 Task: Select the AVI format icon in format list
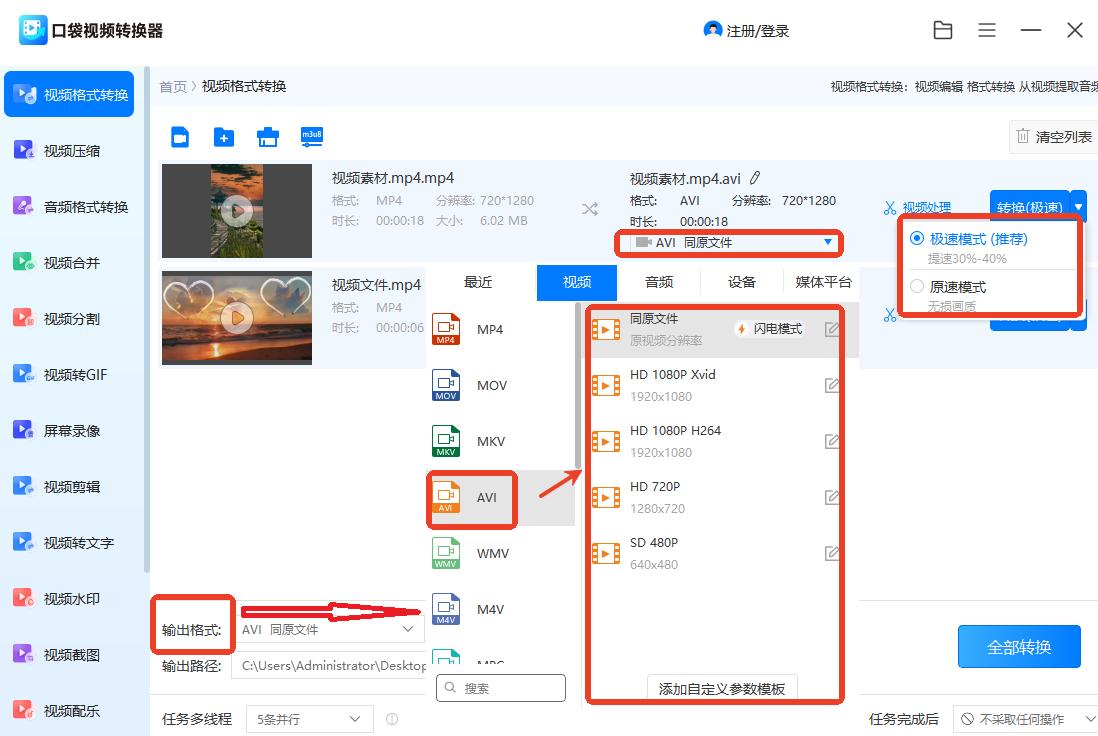pos(469,496)
